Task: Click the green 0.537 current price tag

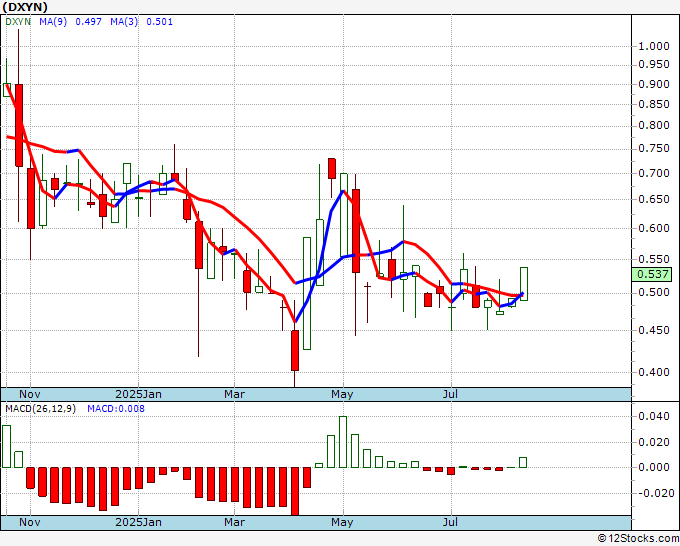Action: 653,274
